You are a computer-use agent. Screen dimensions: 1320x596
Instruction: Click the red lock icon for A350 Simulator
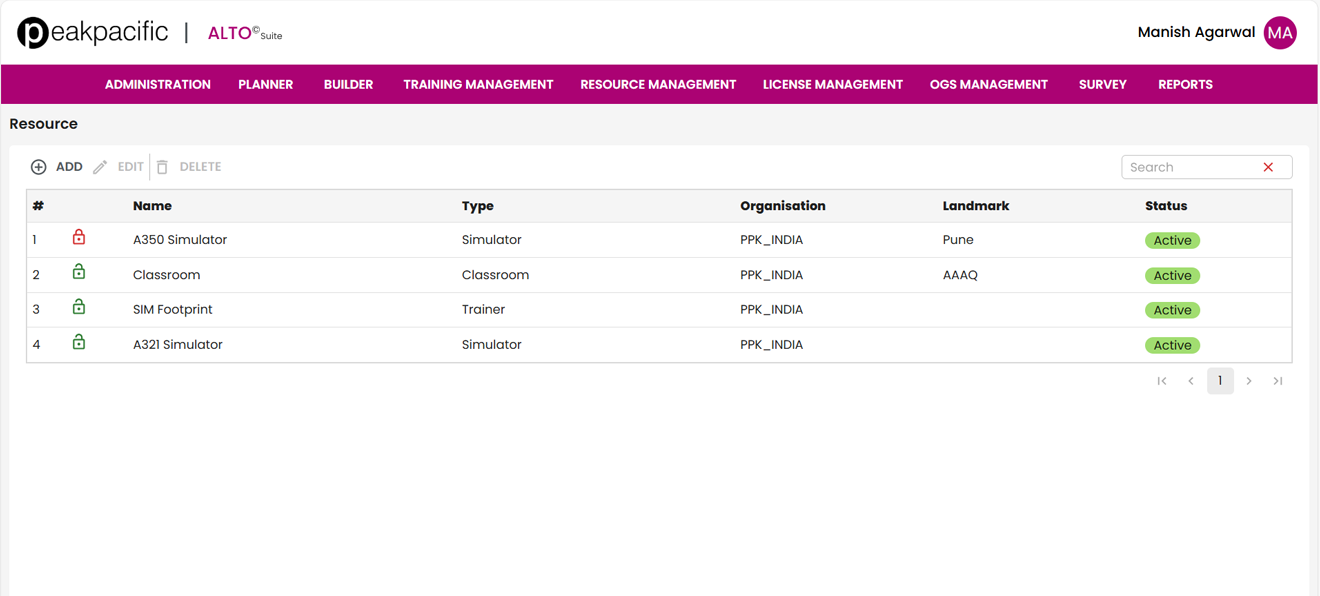(79, 238)
